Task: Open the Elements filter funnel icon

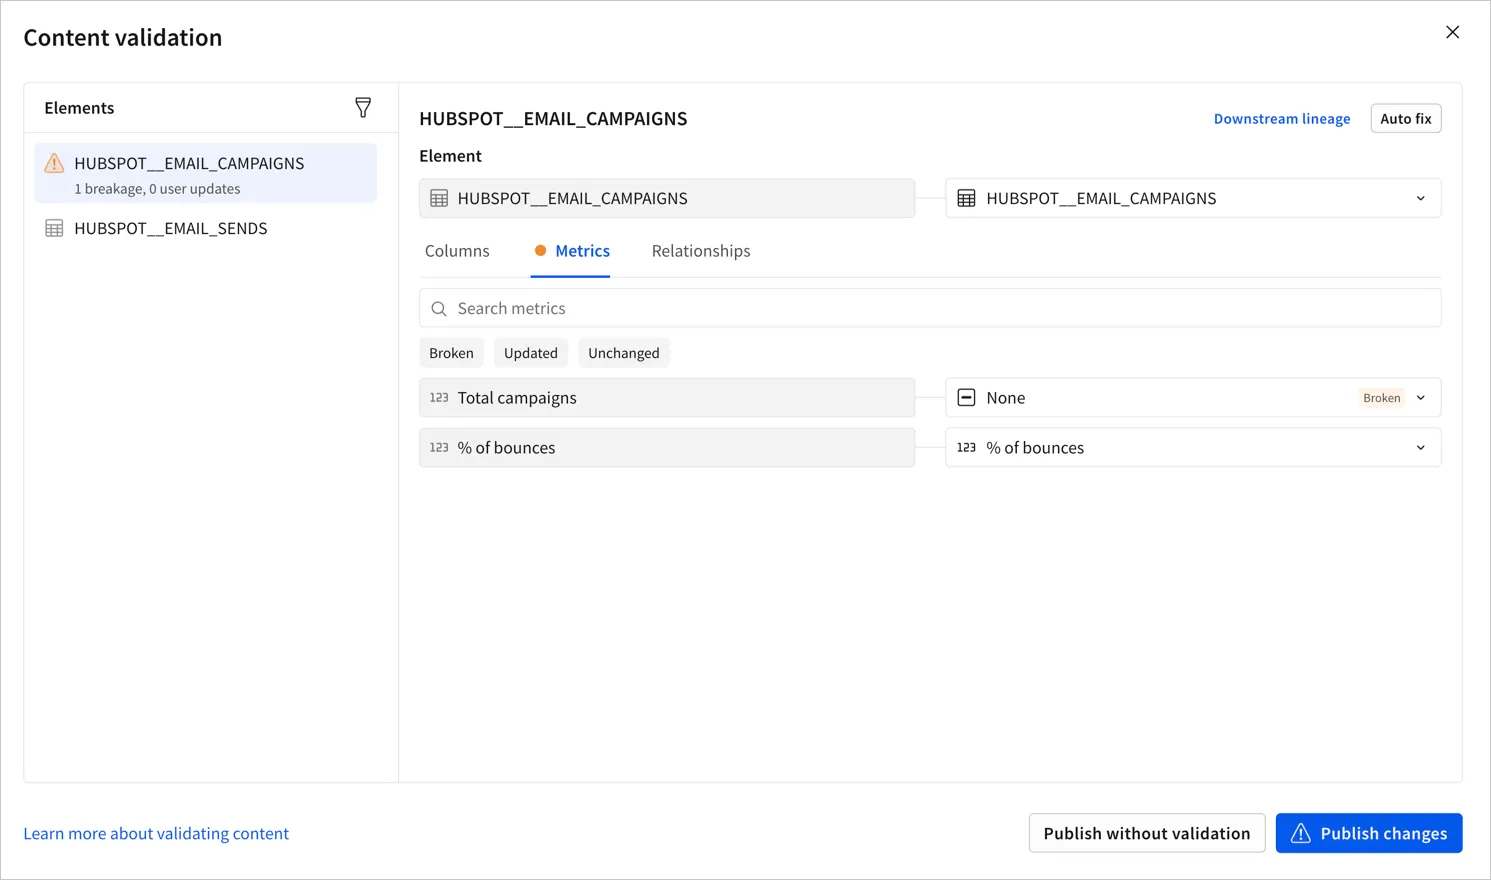Action: click(x=363, y=107)
